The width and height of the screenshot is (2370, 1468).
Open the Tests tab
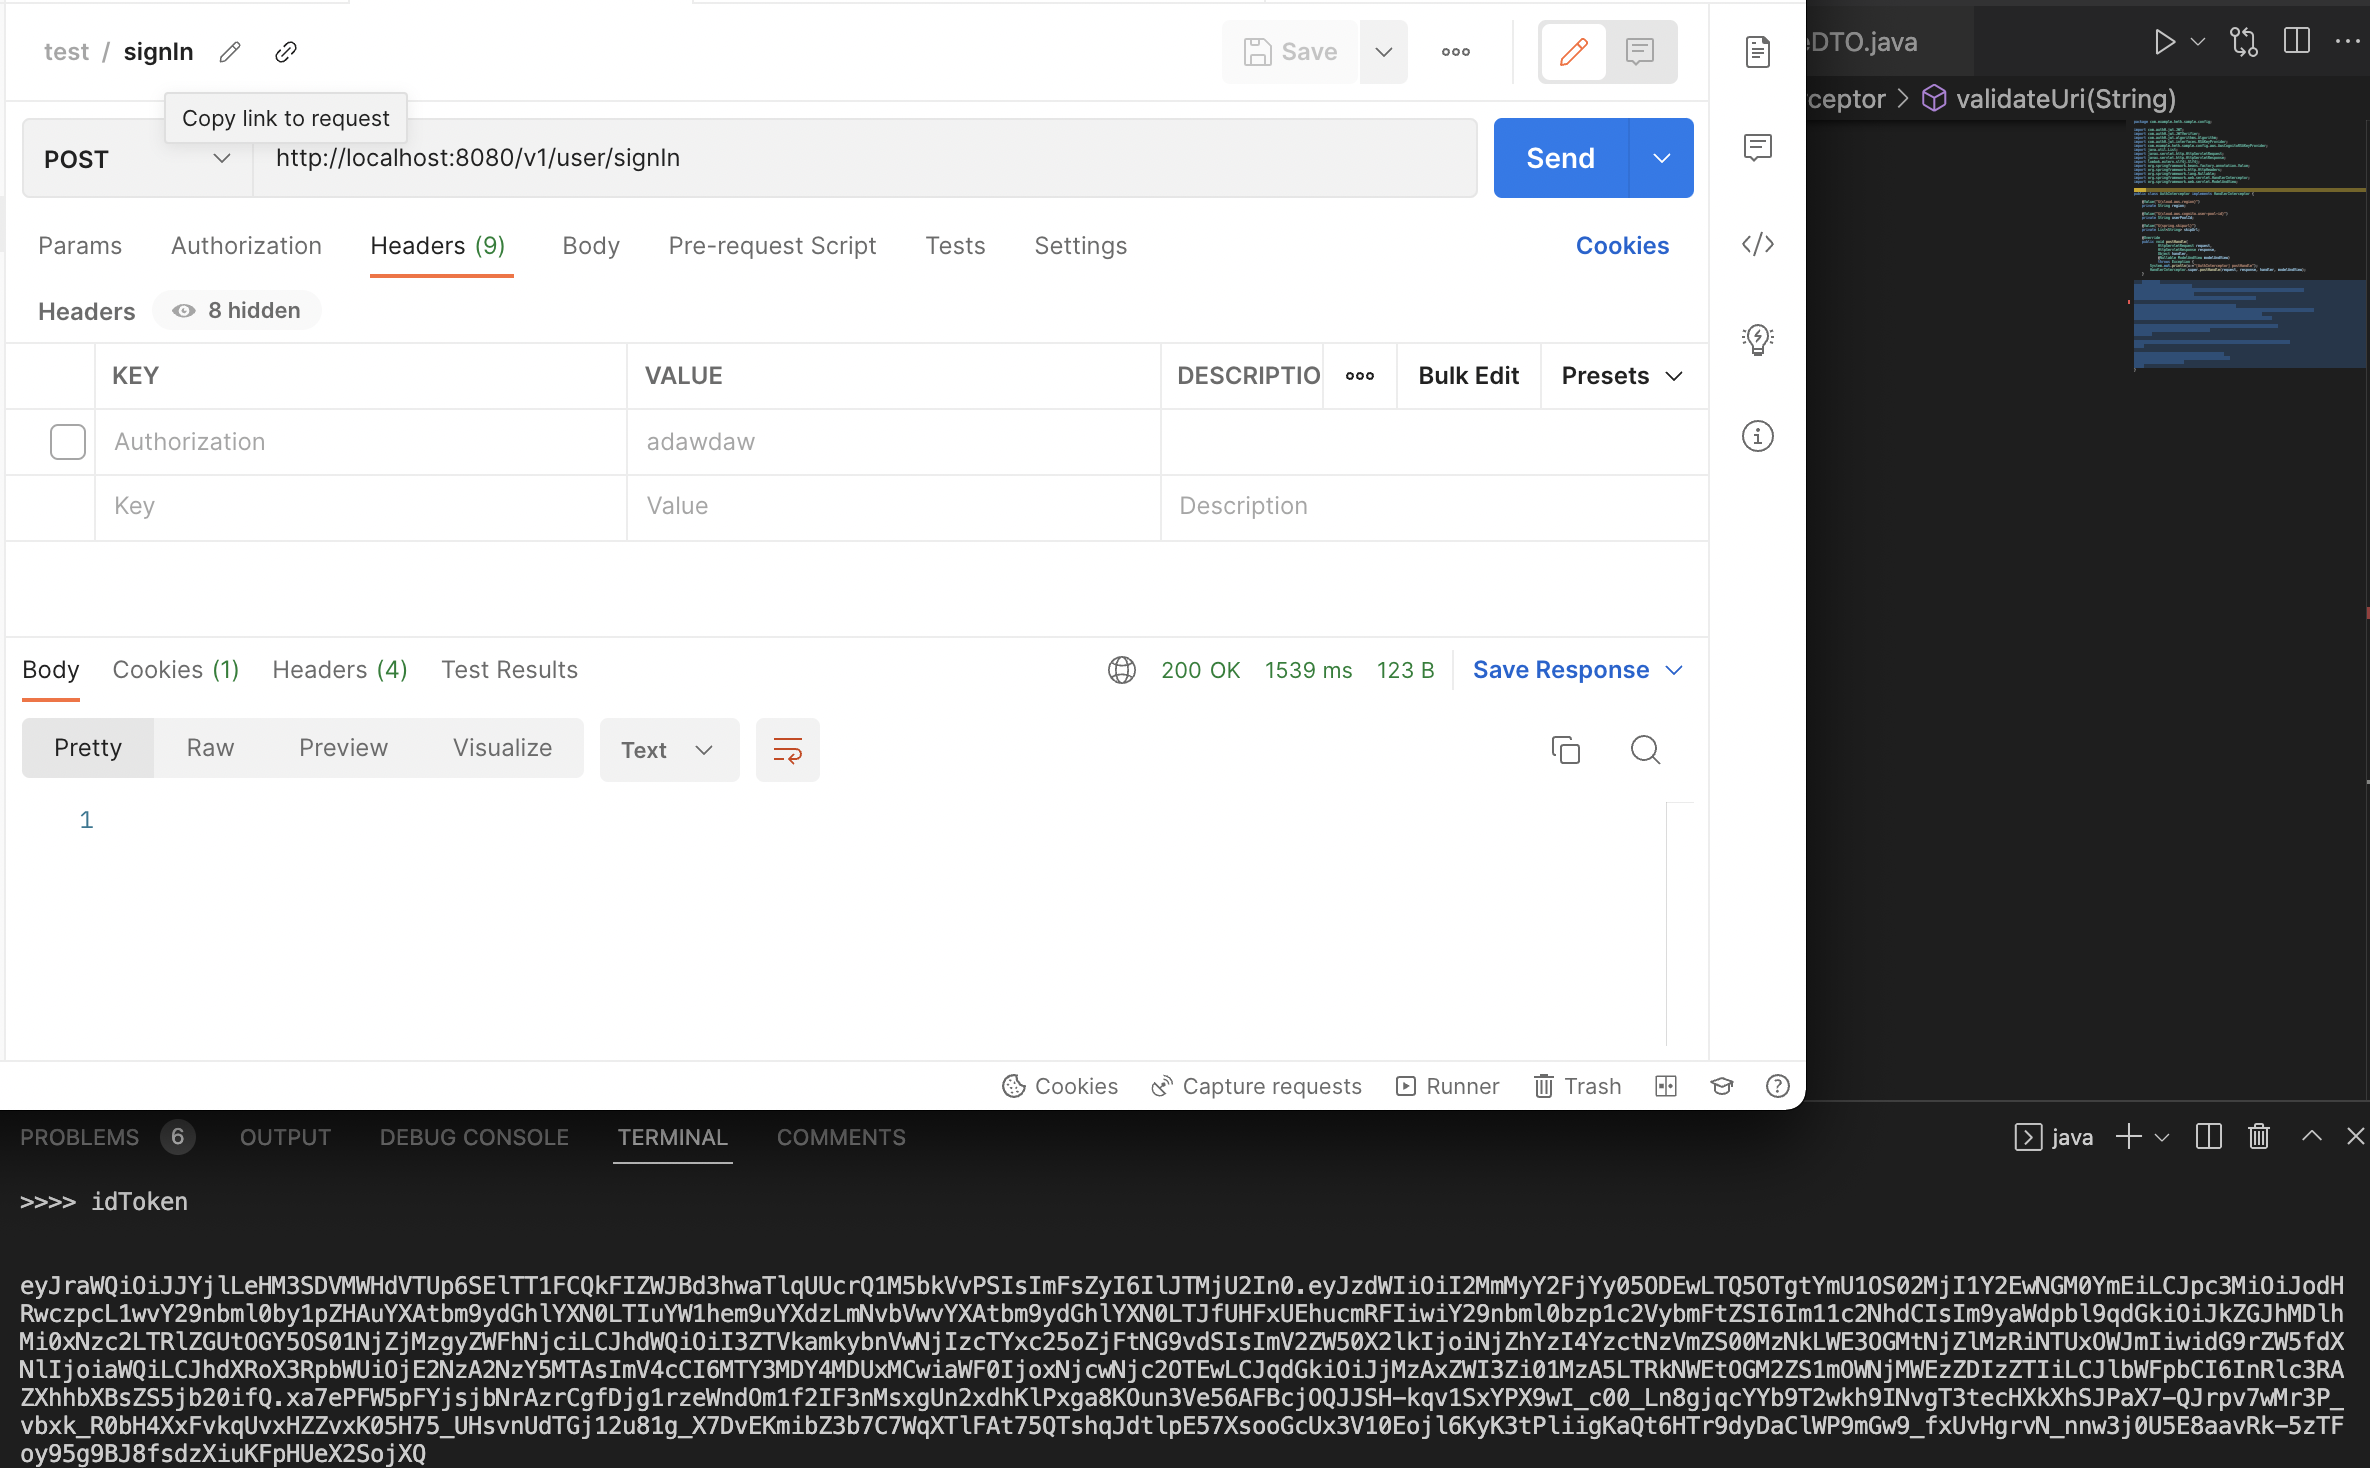click(955, 246)
